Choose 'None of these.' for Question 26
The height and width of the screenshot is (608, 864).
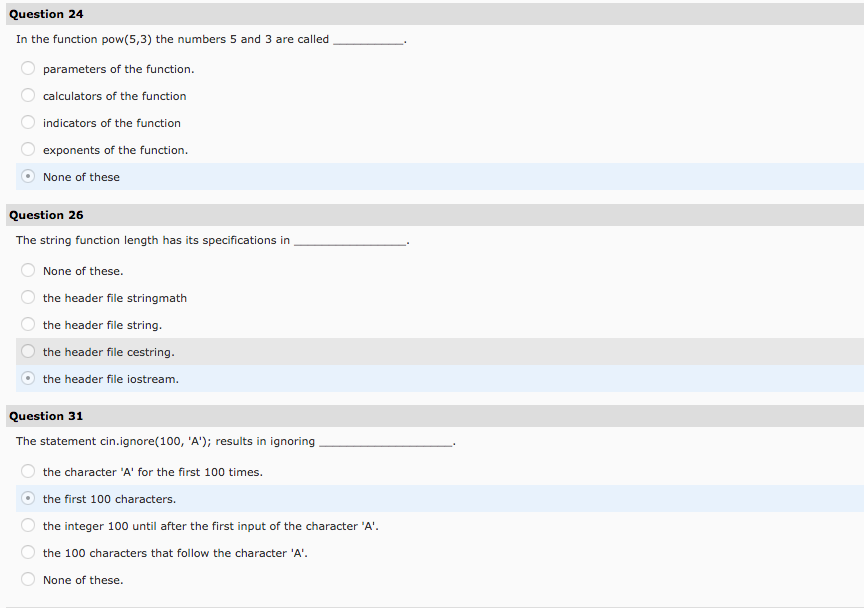point(27,270)
